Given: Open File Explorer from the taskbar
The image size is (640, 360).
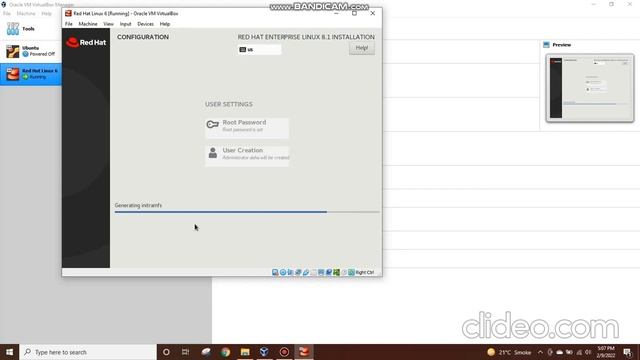Looking at the screenshot, I should [245, 352].
